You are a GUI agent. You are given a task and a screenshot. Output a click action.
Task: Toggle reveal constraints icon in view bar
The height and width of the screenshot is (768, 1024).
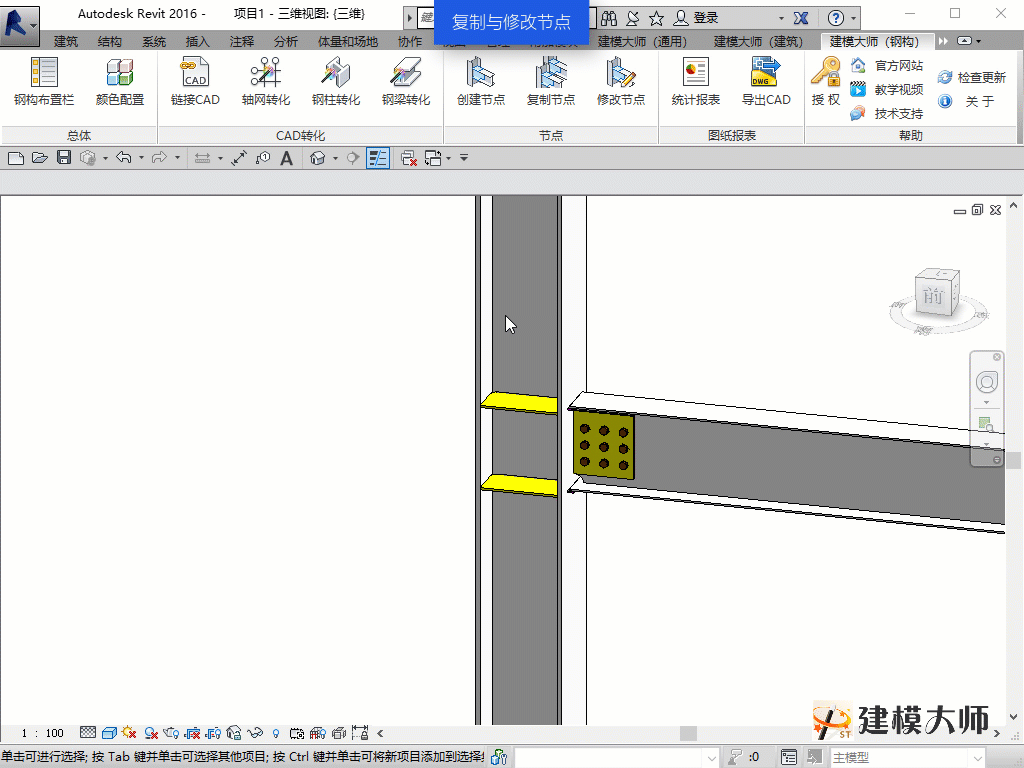pyautogui.click(x=359, y=733)
